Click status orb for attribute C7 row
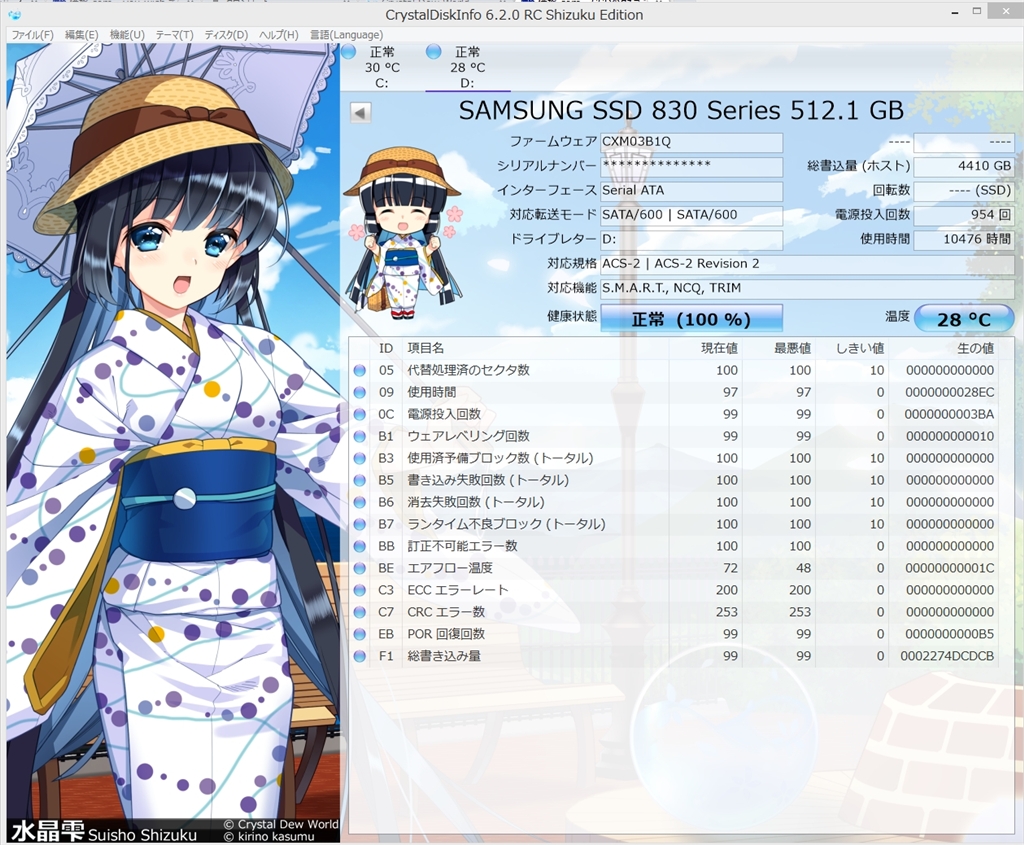1024x845 pixels. pos(359,612)
